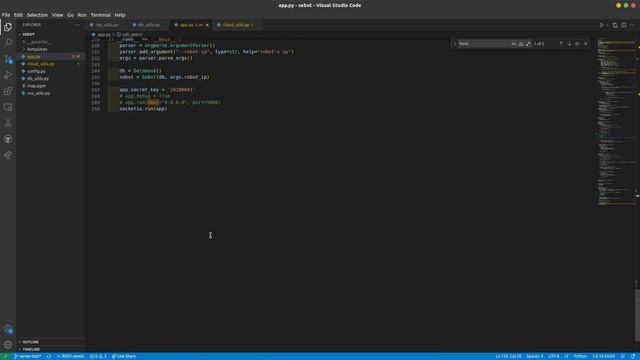Click Live Share in the status bar
This screenshot has height=360, width=640.
tap(124, 356)
